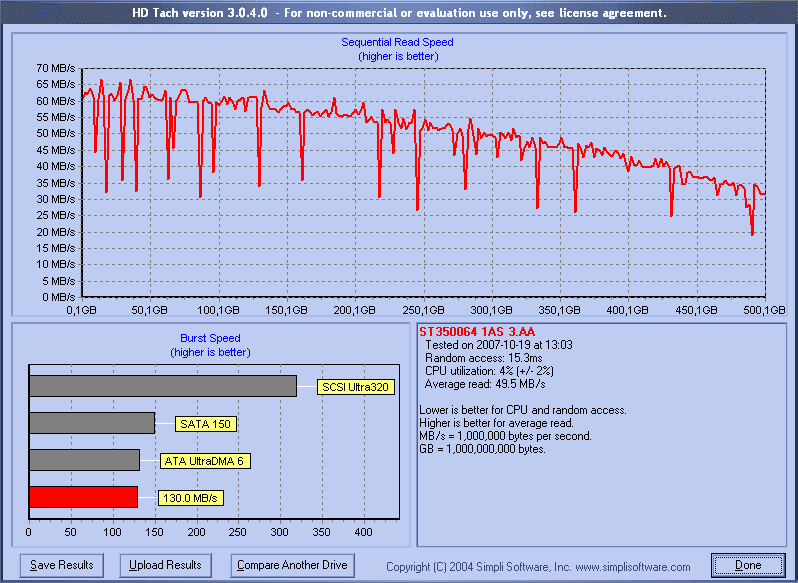The image size is (798, 583).
Task: Click the 400 tick on burst axis
Action: [363, 532]
